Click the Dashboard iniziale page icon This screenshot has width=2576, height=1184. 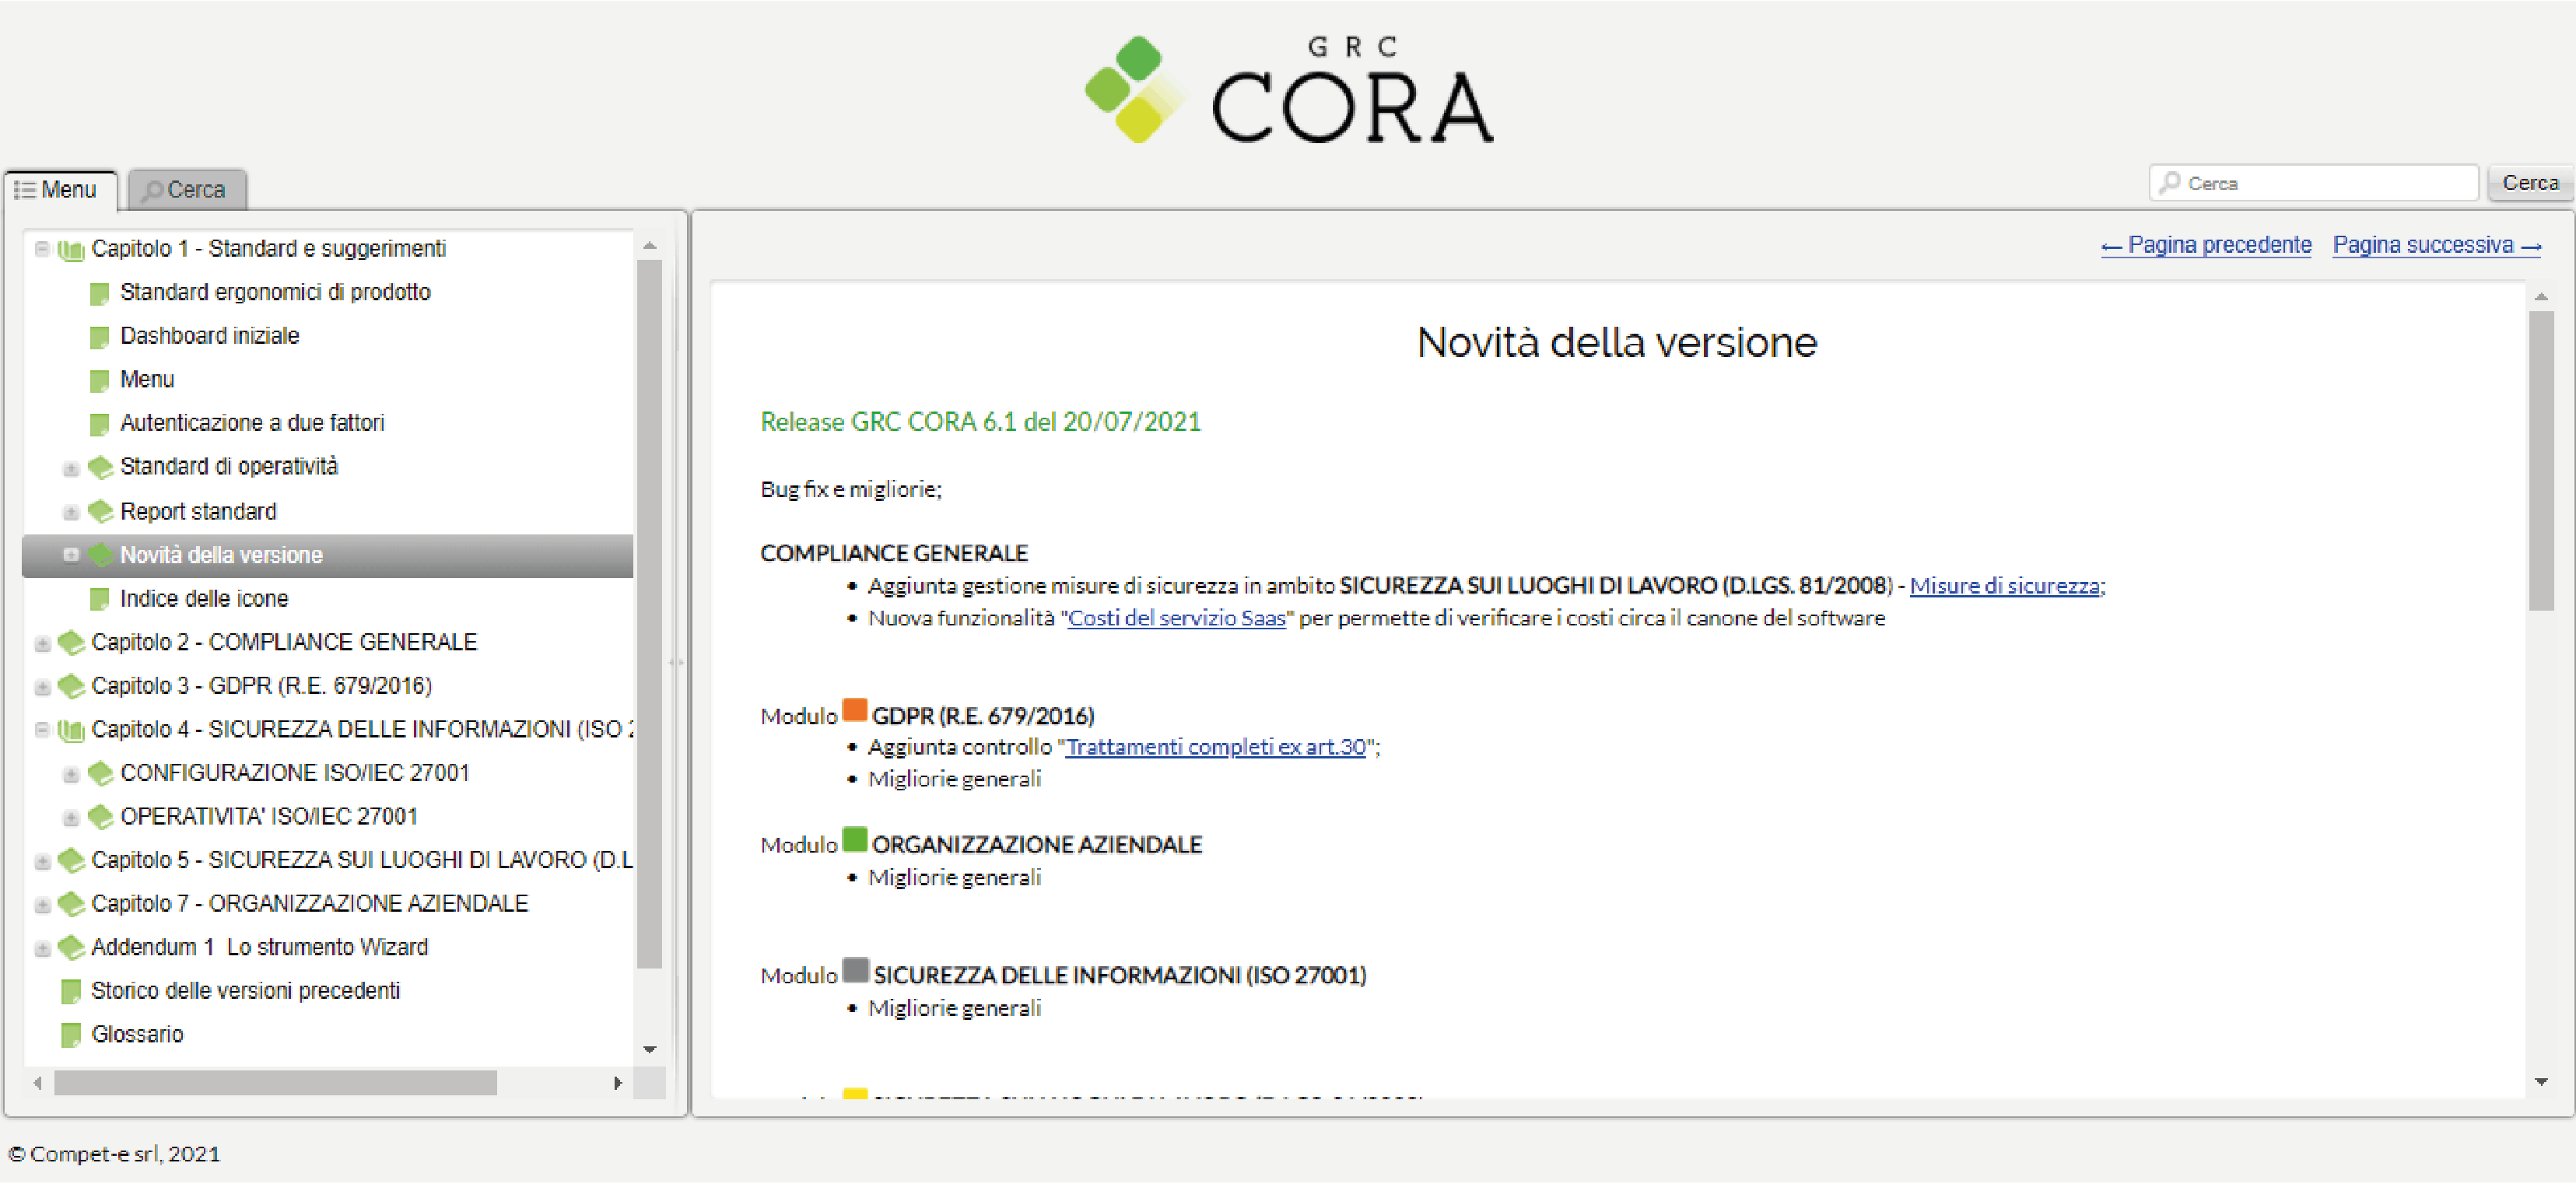click(x=99, y=337)
